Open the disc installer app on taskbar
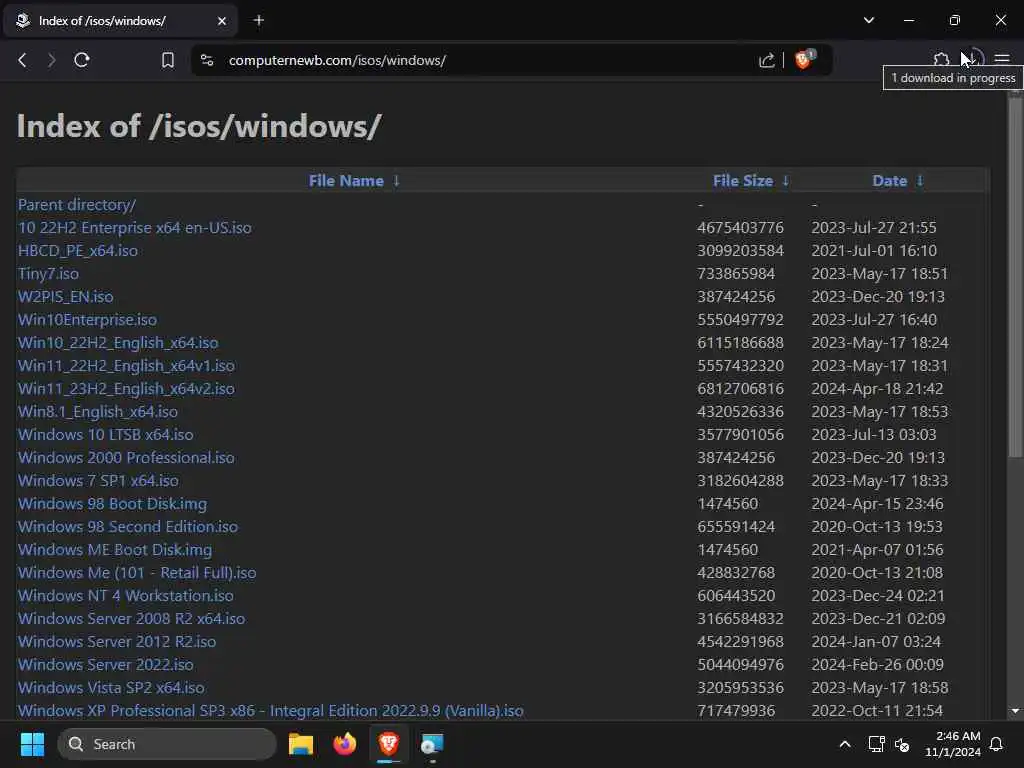 click(432, 744)
